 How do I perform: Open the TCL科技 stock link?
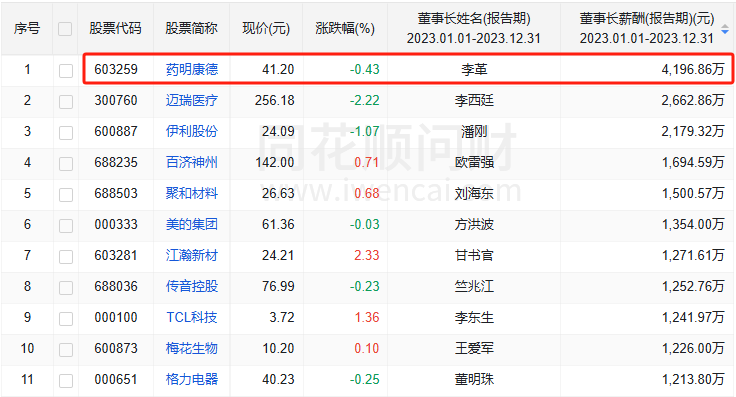tap(192, 317)
